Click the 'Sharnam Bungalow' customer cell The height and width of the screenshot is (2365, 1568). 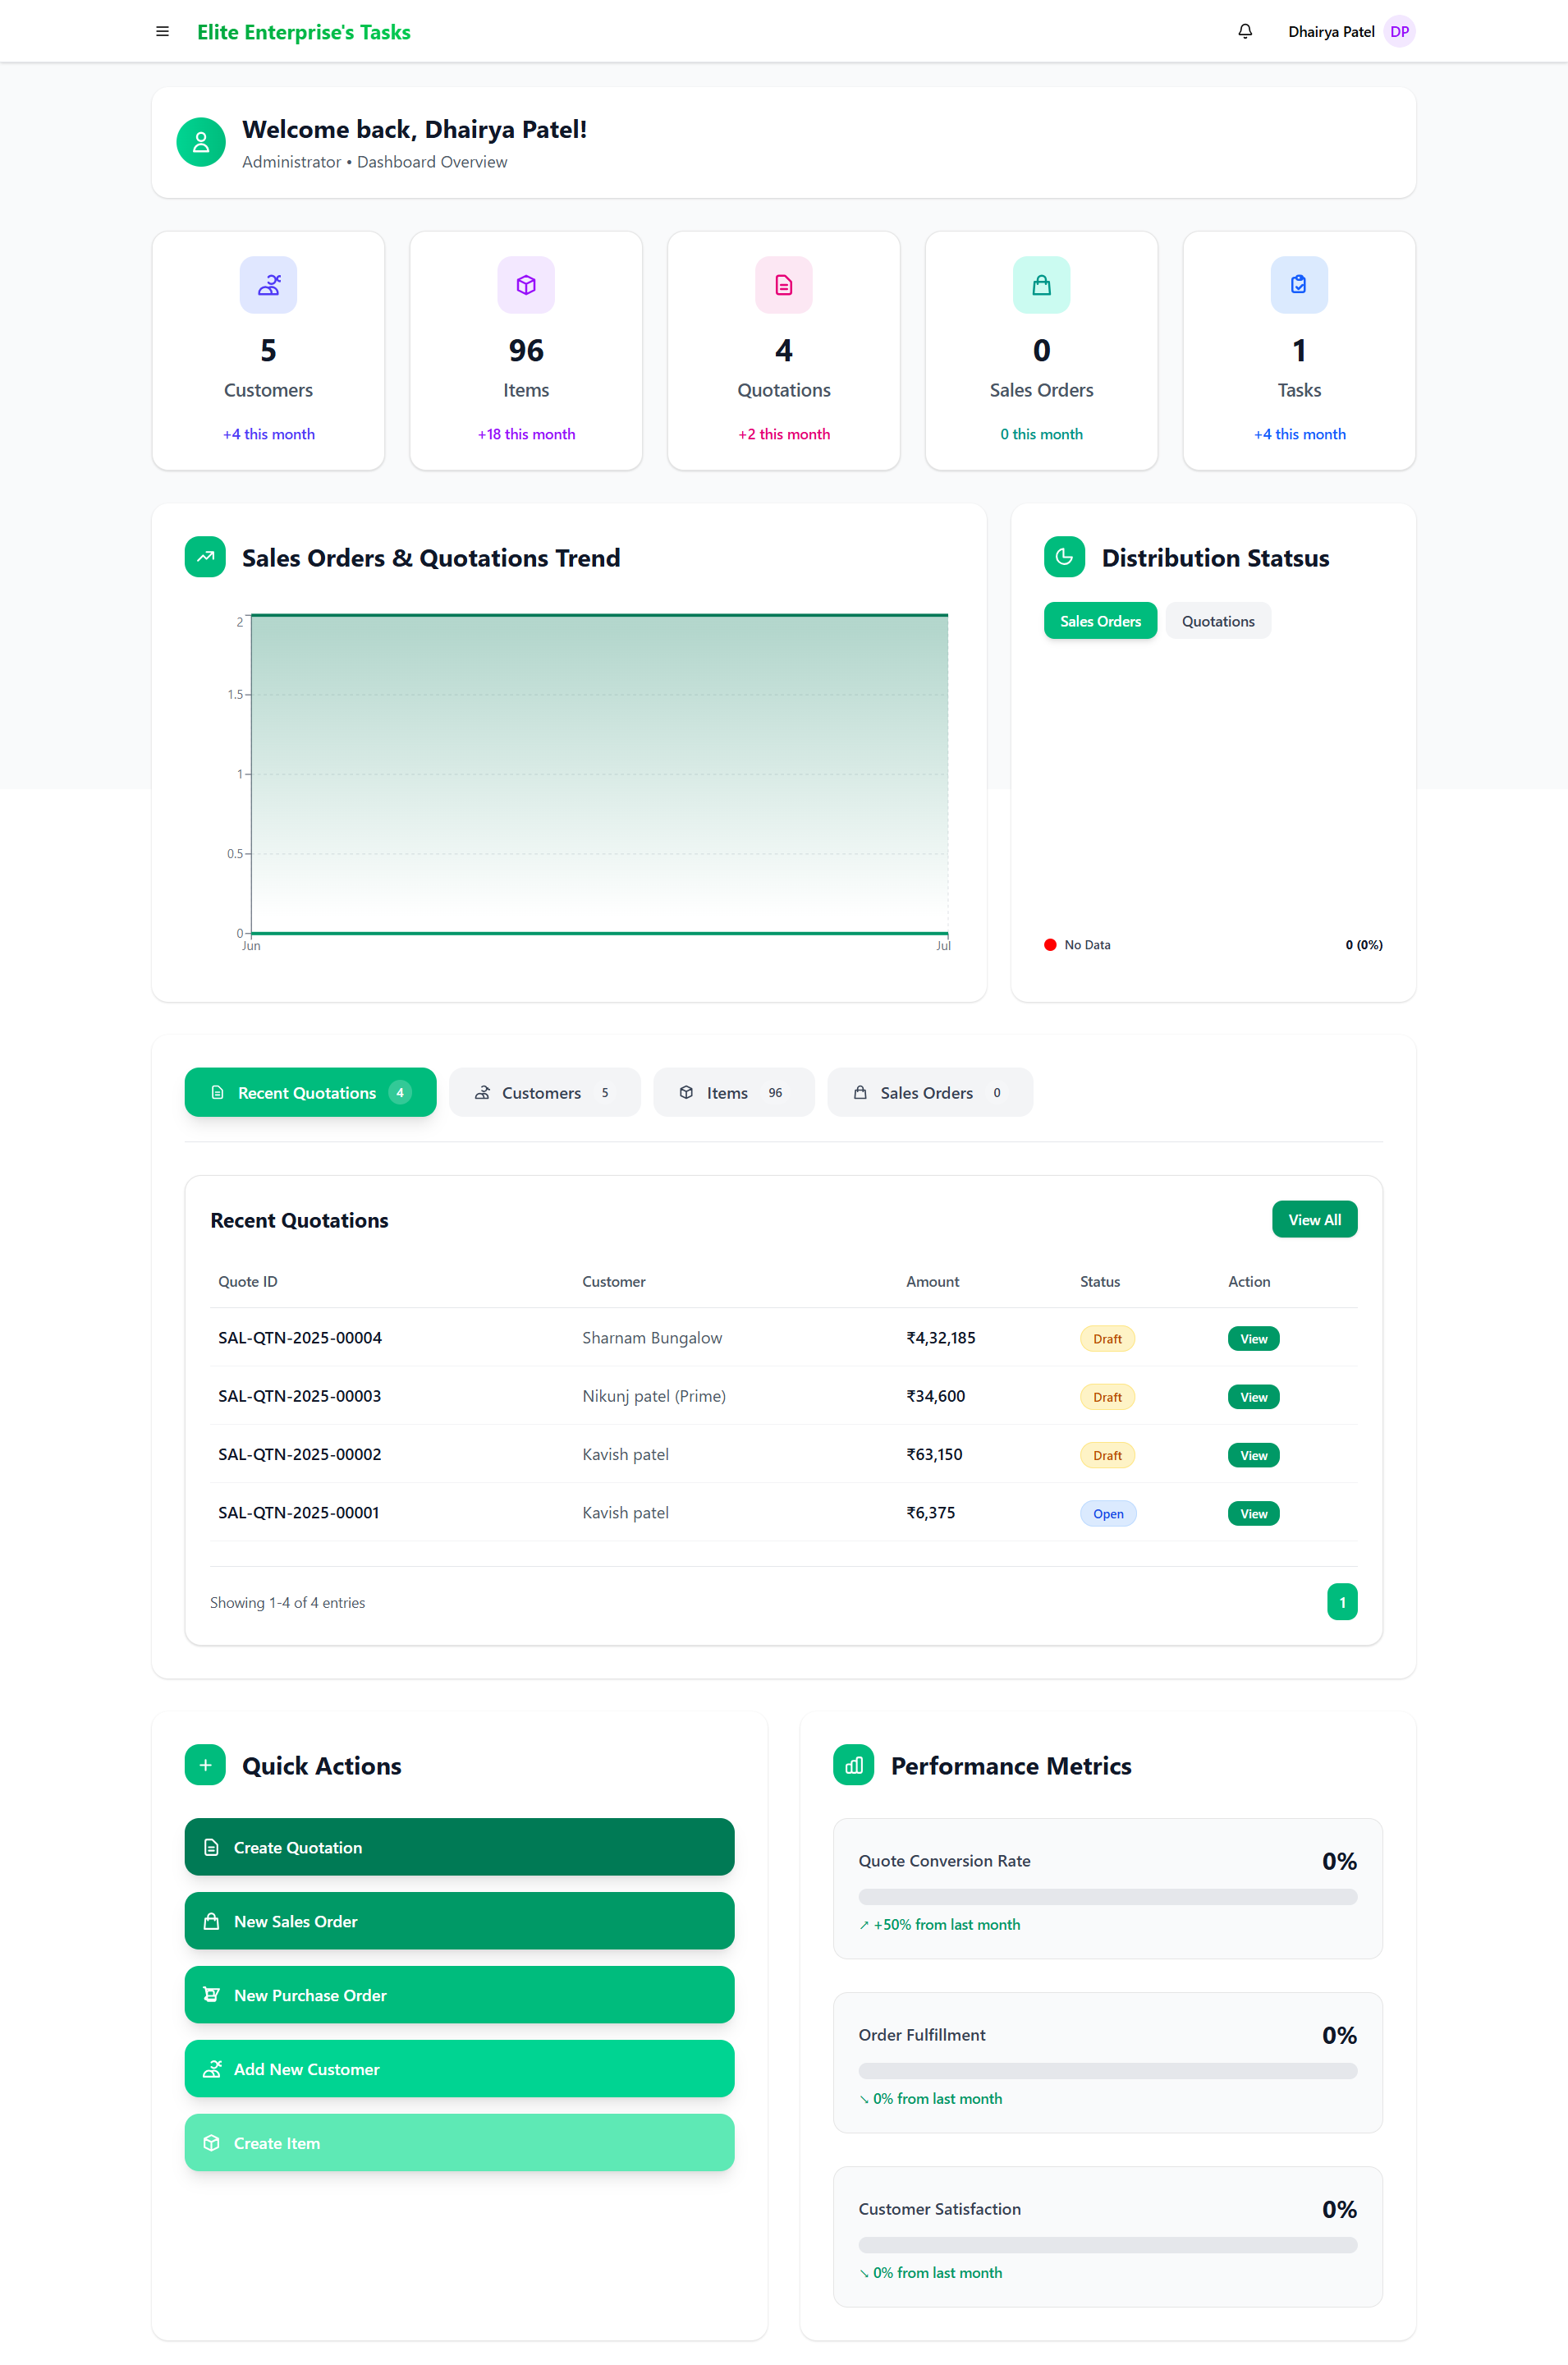[652, 1338]
